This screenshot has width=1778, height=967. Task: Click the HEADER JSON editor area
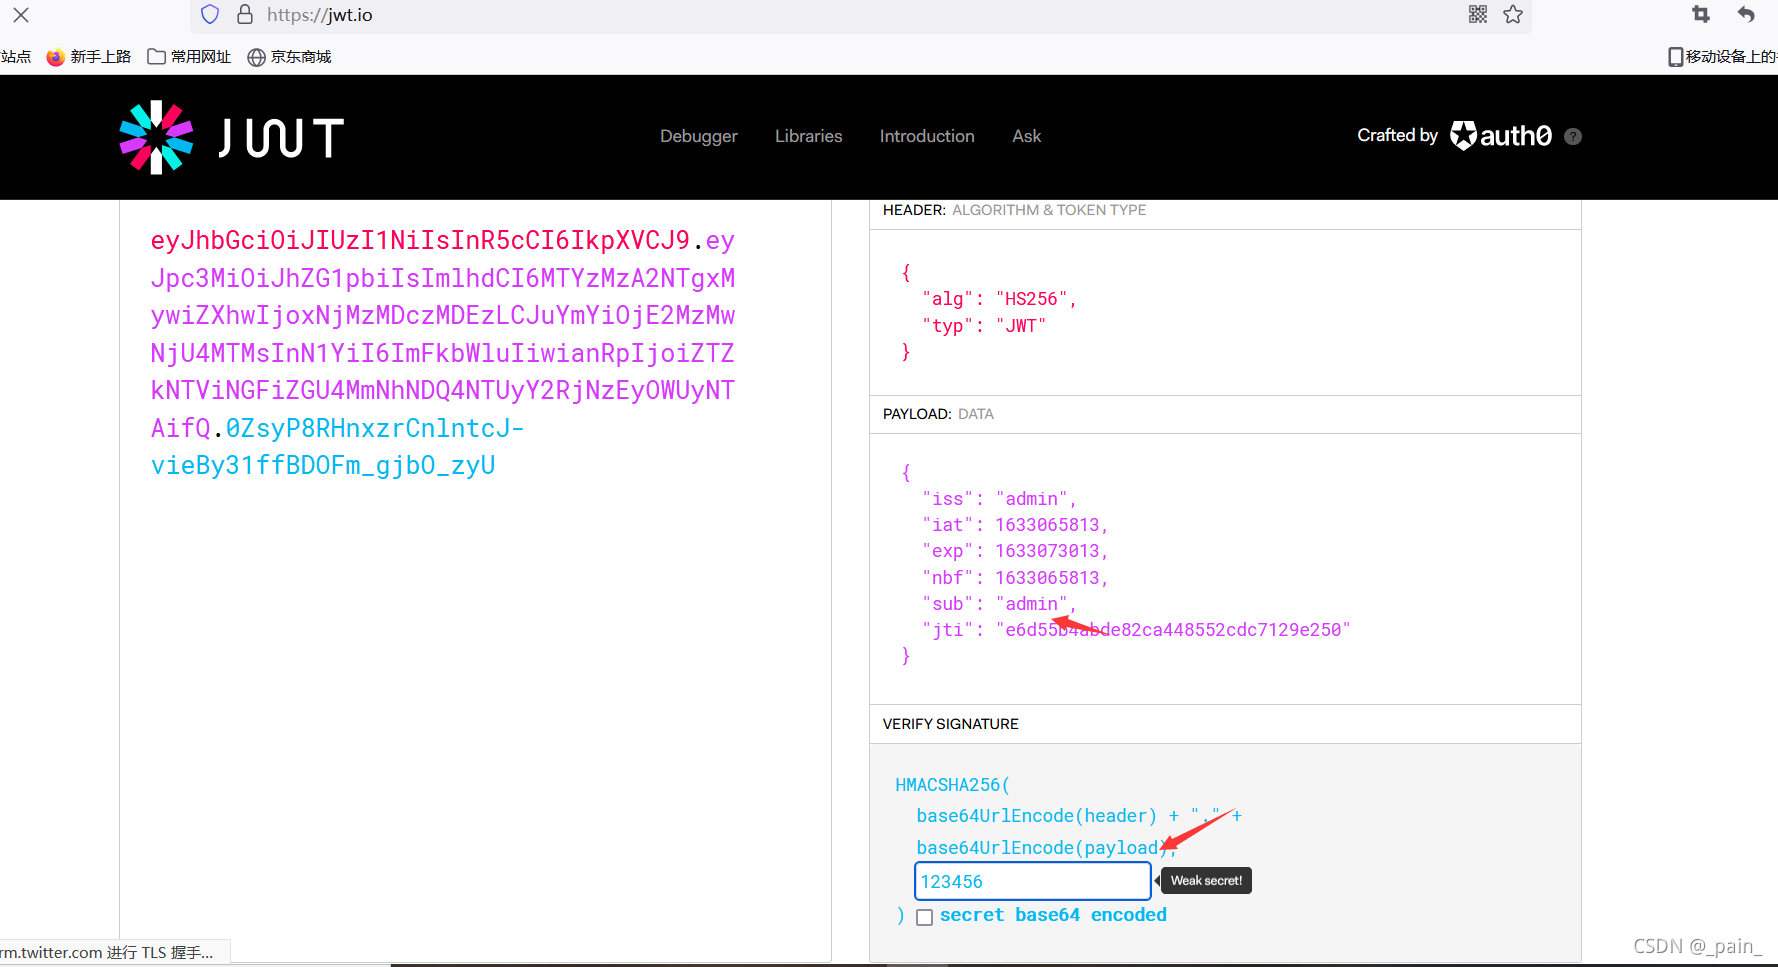click(x=1225, y=312)
